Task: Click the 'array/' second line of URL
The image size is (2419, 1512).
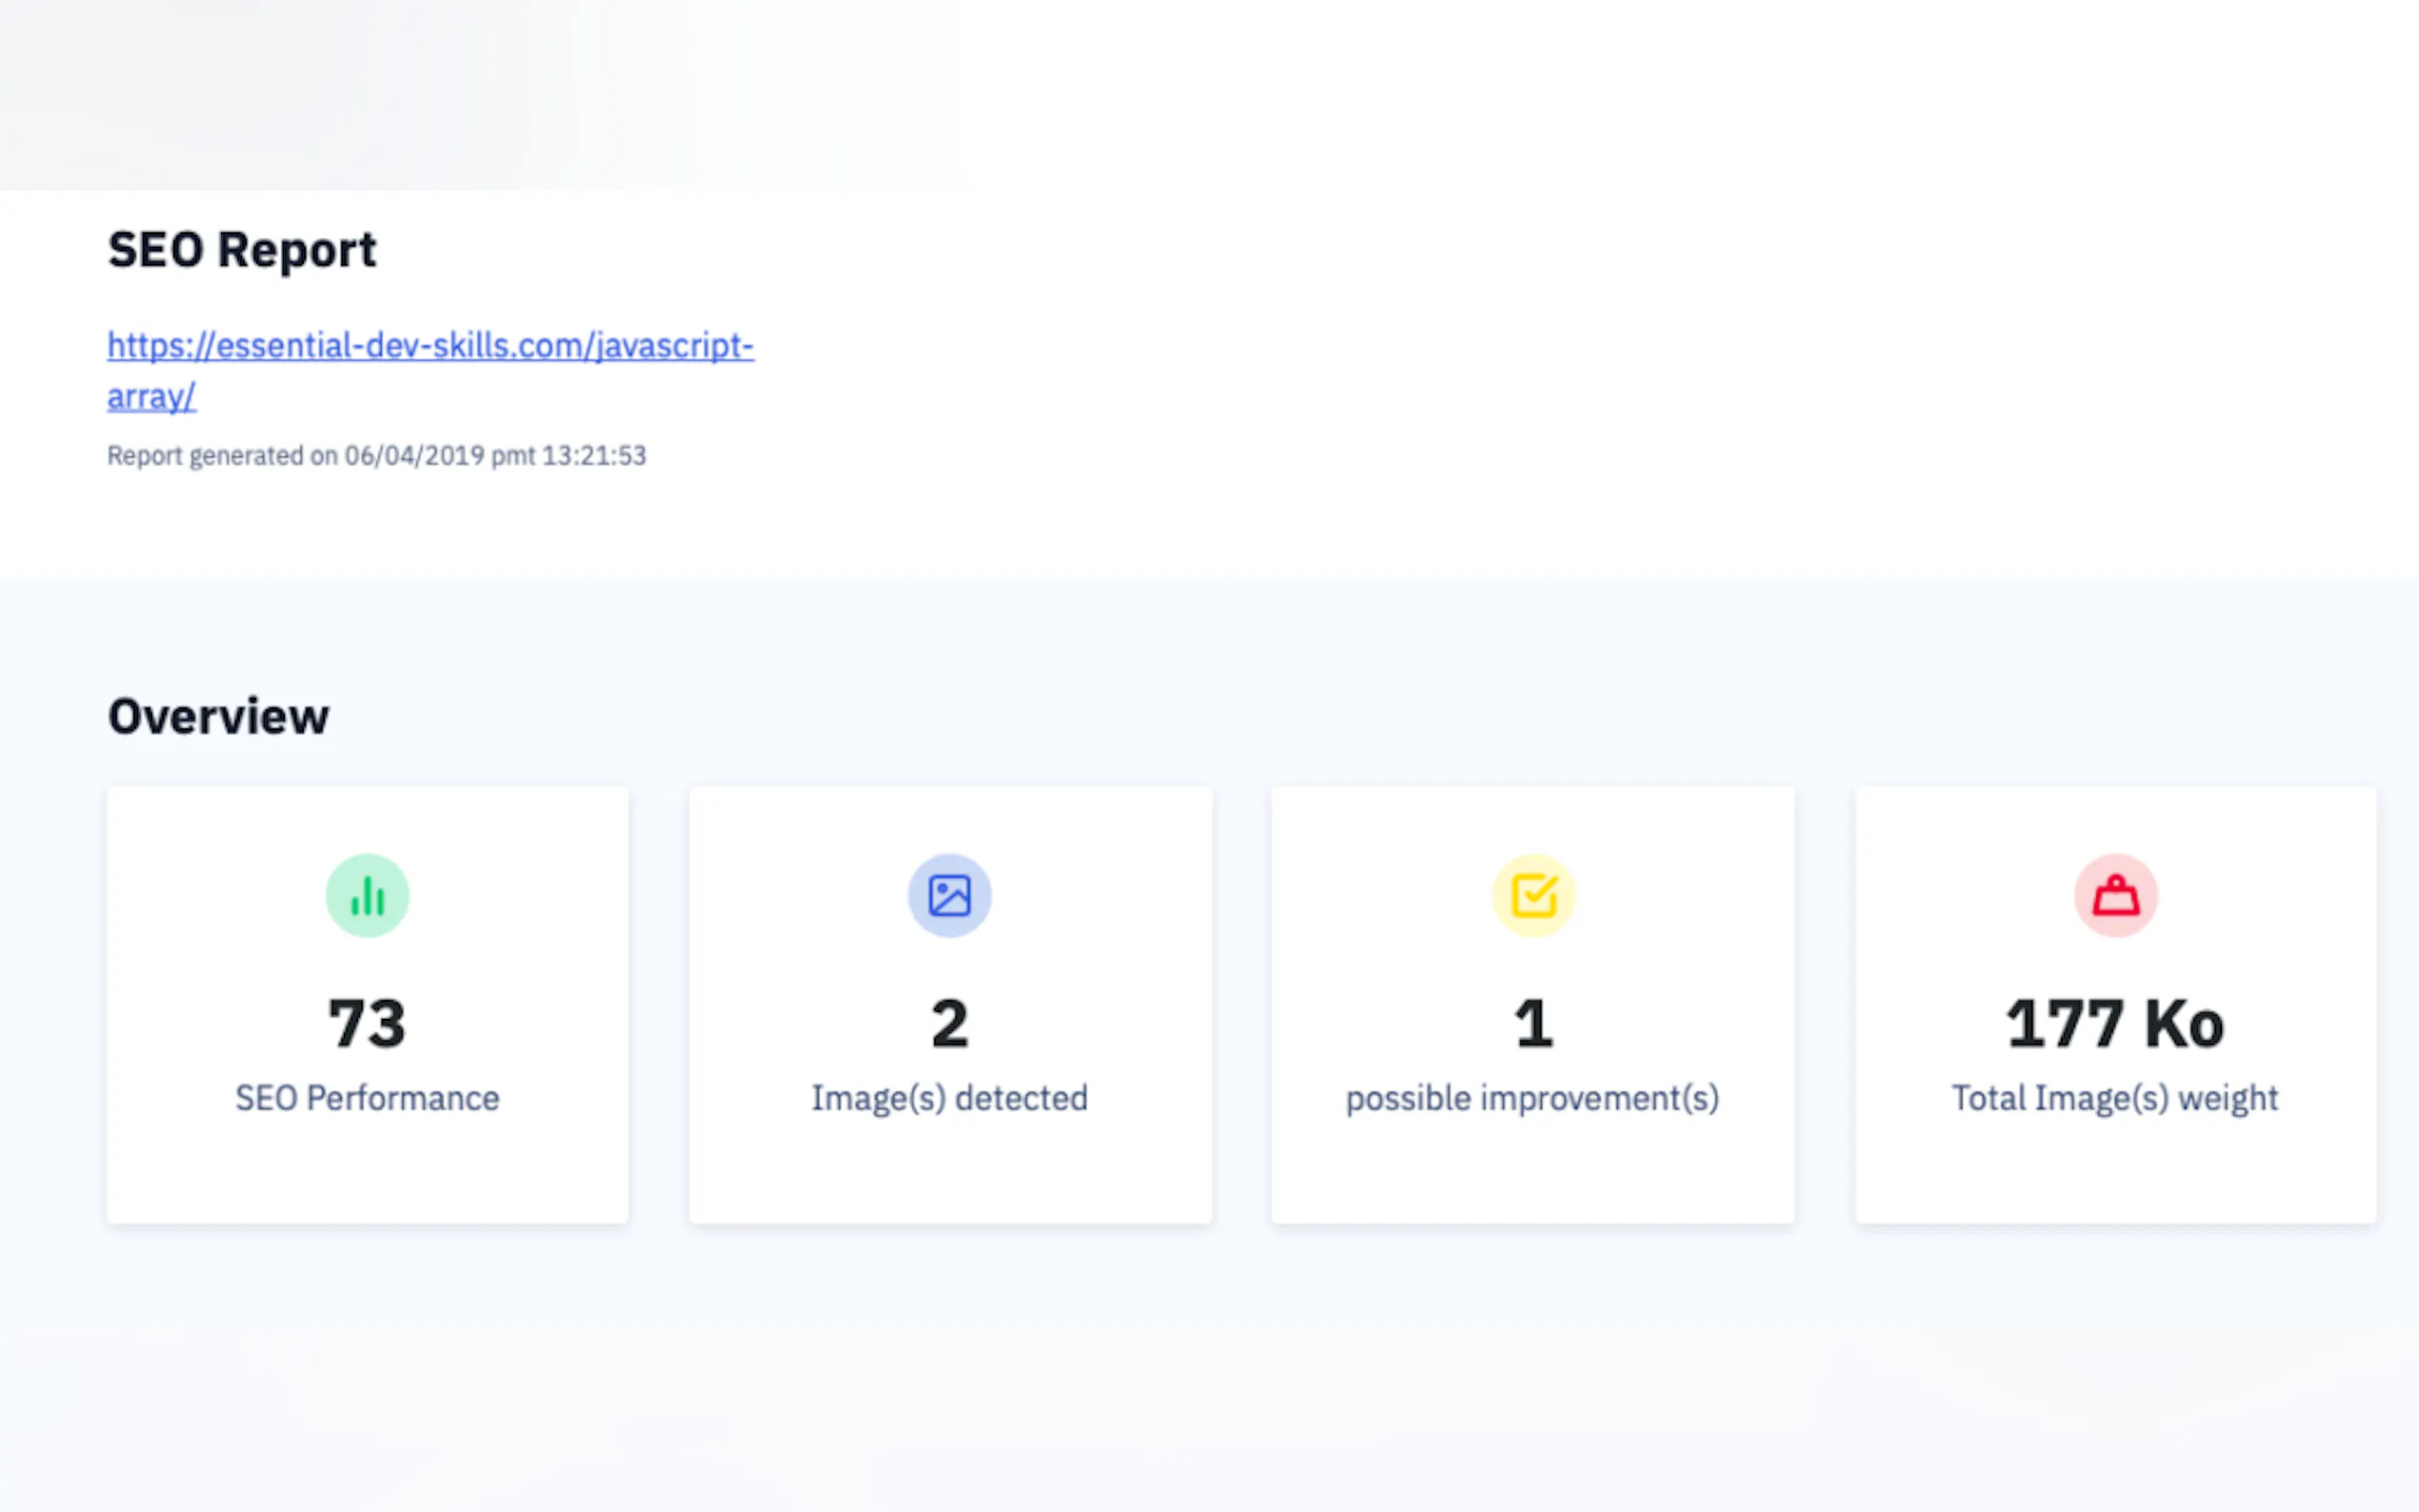Action: pos(151,397)
